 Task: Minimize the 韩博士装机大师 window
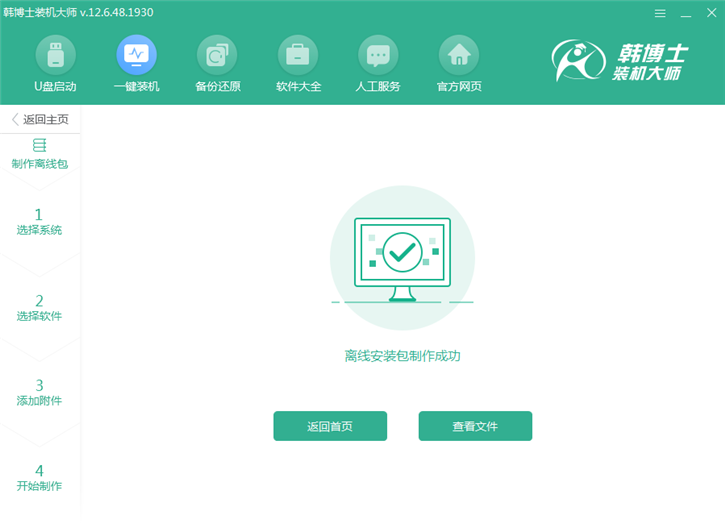coord(686,14)
